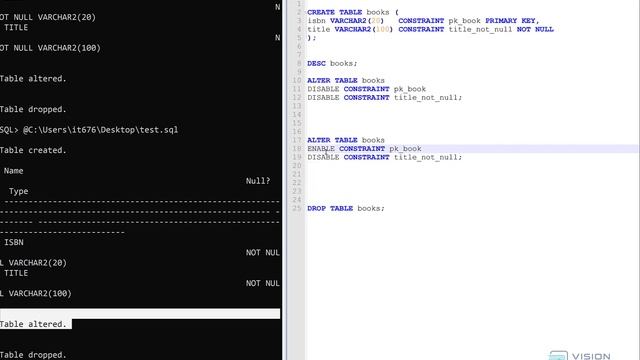Viewport: 640px width, 360px height.
Task: Click the NOT NULL keyword on line 4
Action: coord(535,29)
